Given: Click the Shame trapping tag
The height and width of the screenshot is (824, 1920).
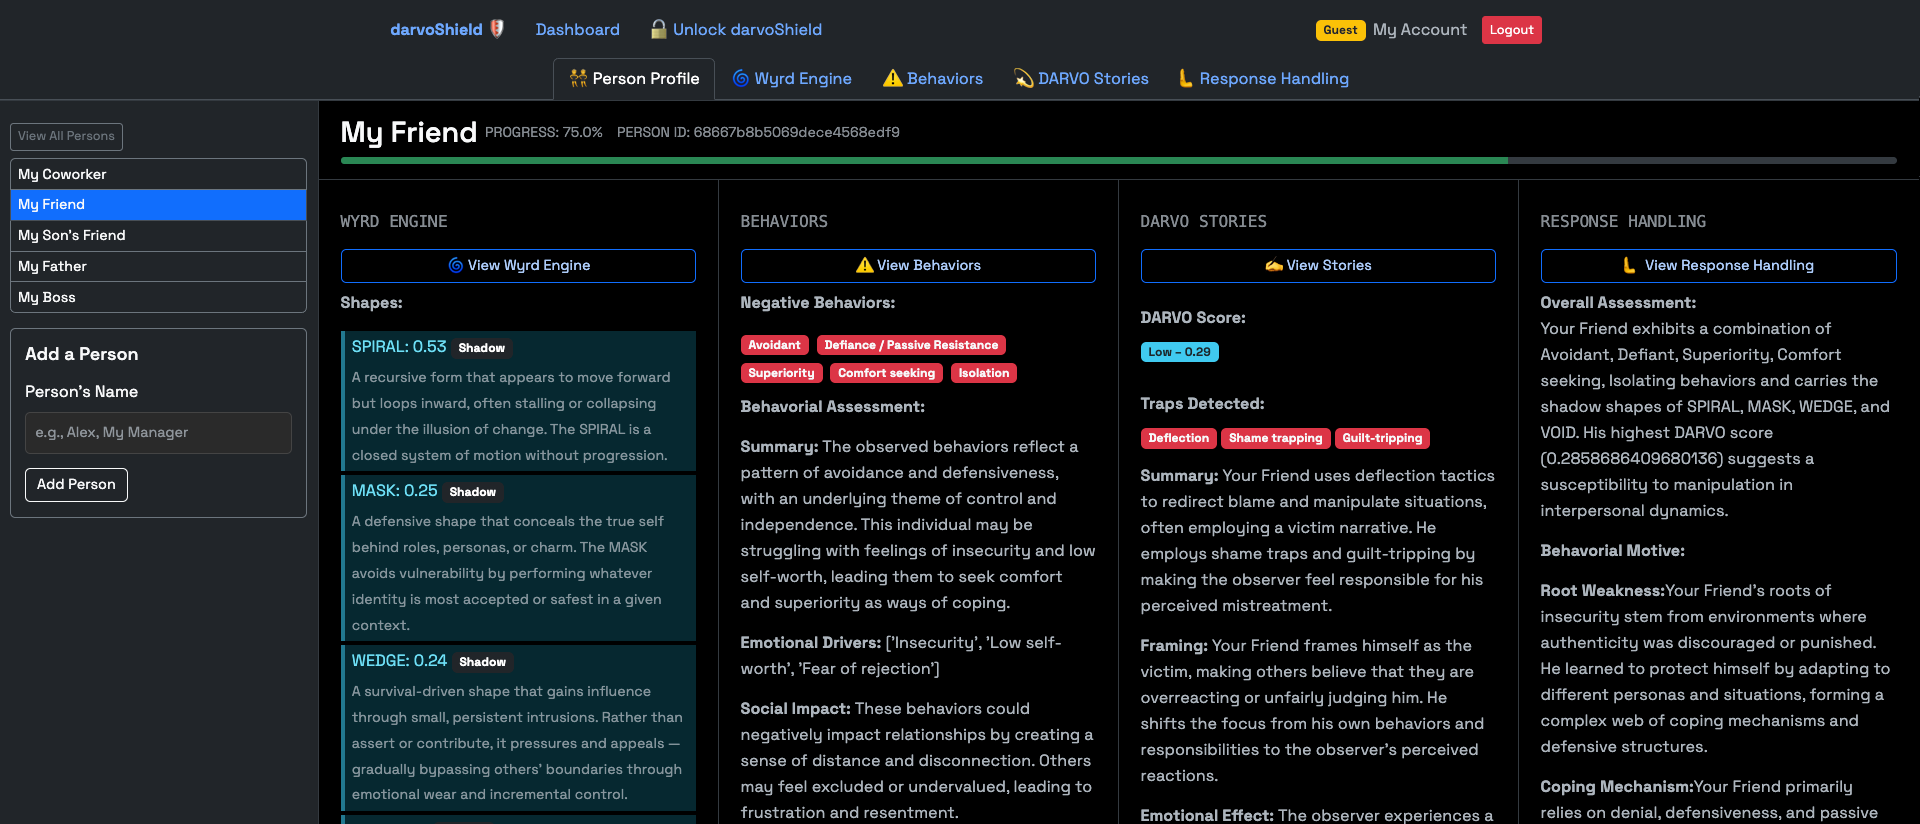Looking at the screenshot, I should 1275,438.
